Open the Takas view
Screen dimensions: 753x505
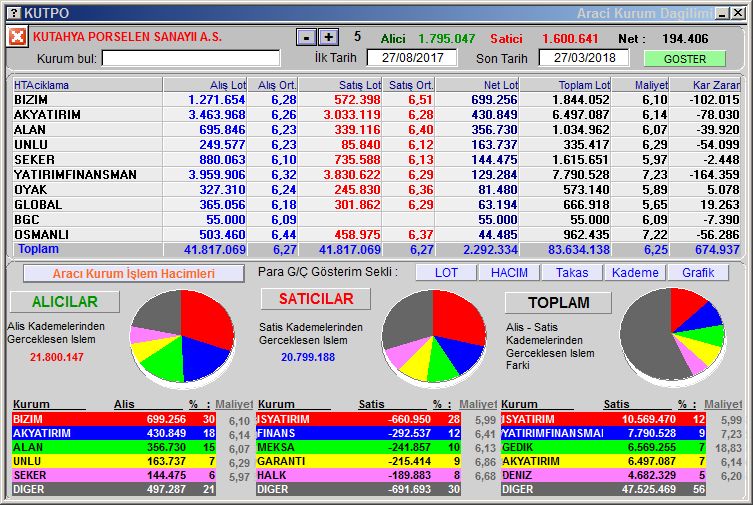(x=572, y=273)
